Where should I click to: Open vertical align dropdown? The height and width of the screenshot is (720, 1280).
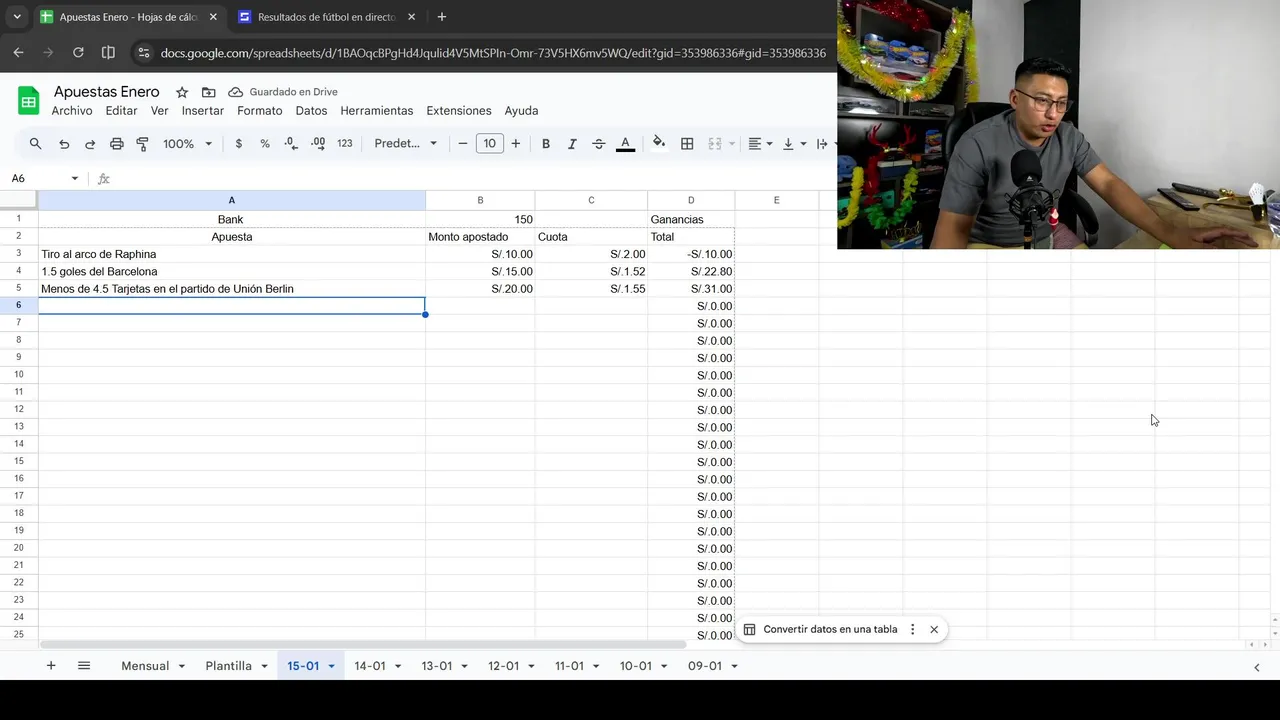click(x=794, y=144)
